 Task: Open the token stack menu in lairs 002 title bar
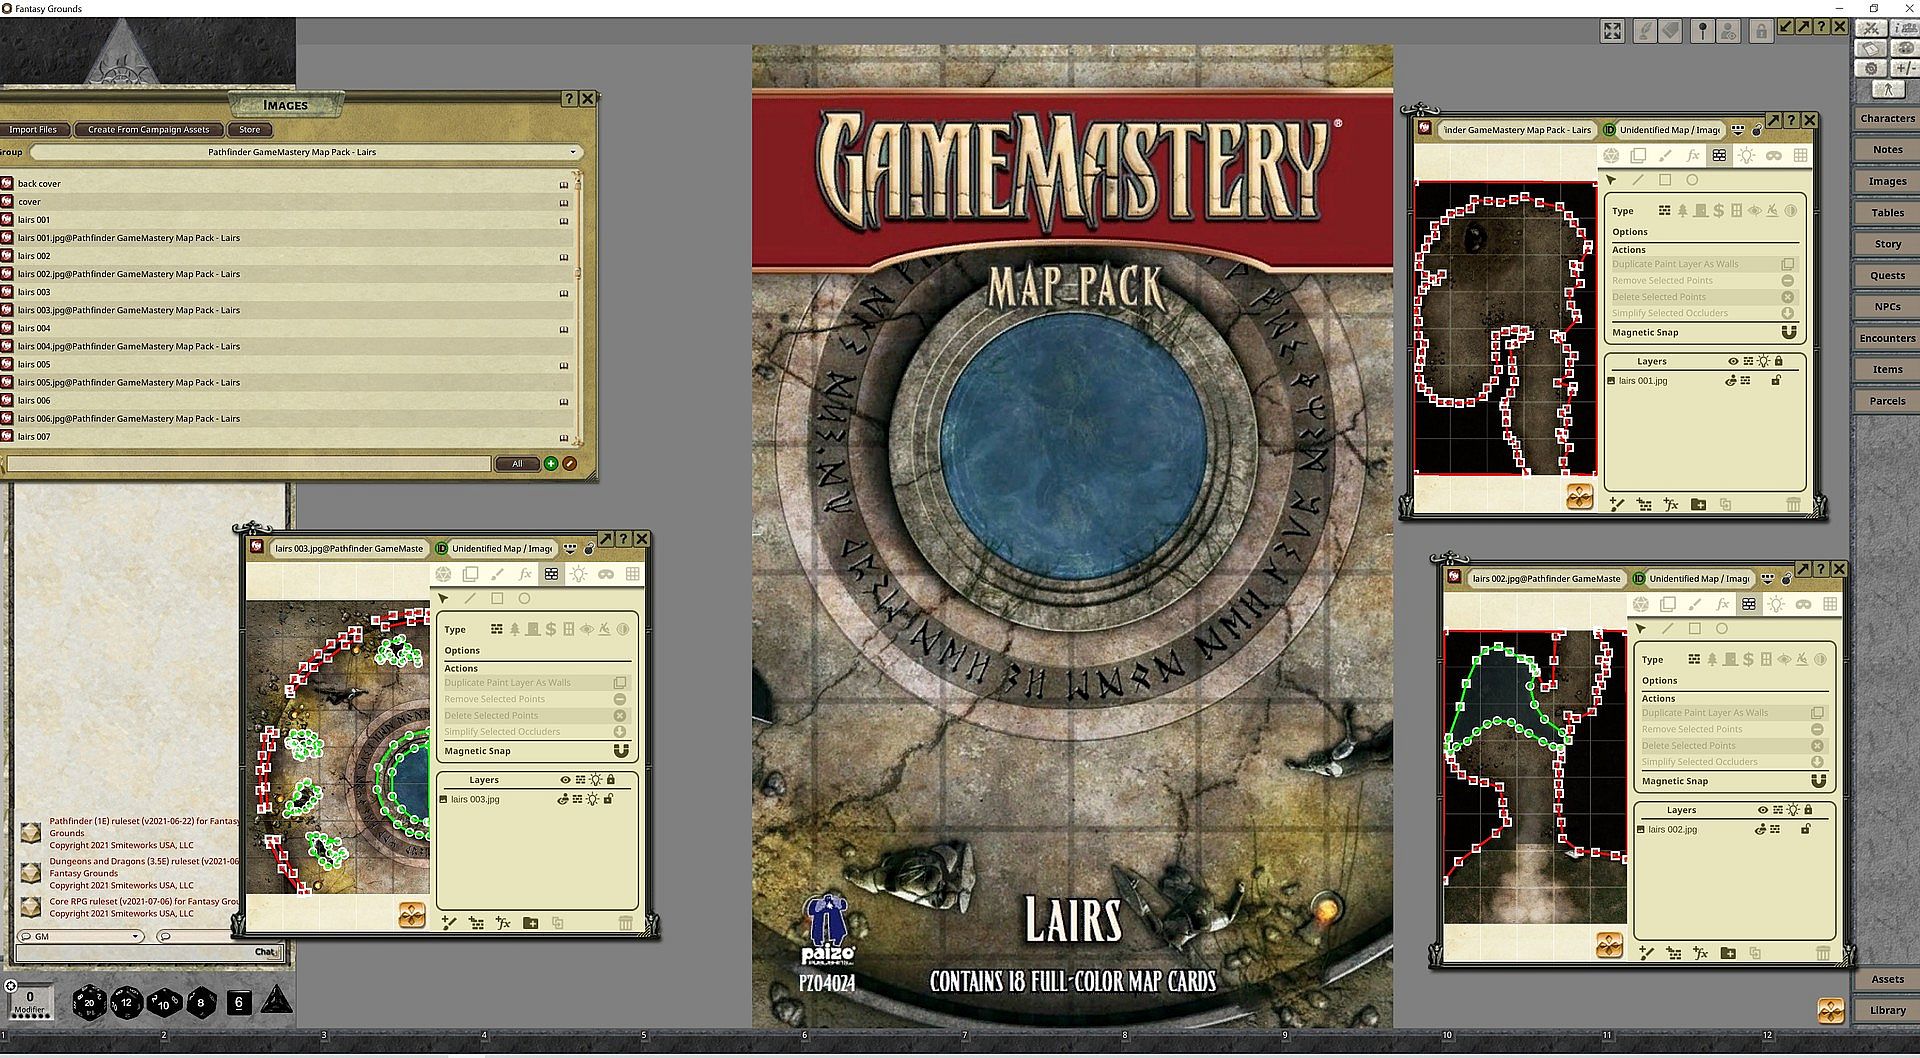pos(1768,579)
